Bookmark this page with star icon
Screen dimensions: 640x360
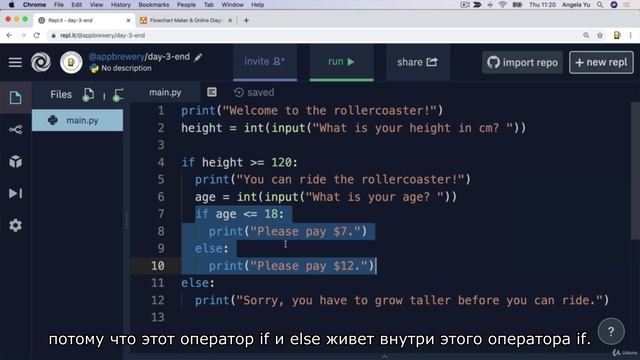point(600,36)
